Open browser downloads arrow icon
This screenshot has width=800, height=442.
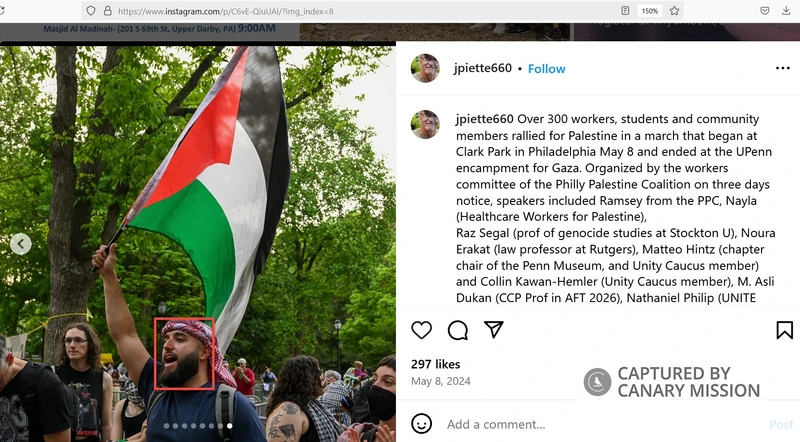[786, 11]
